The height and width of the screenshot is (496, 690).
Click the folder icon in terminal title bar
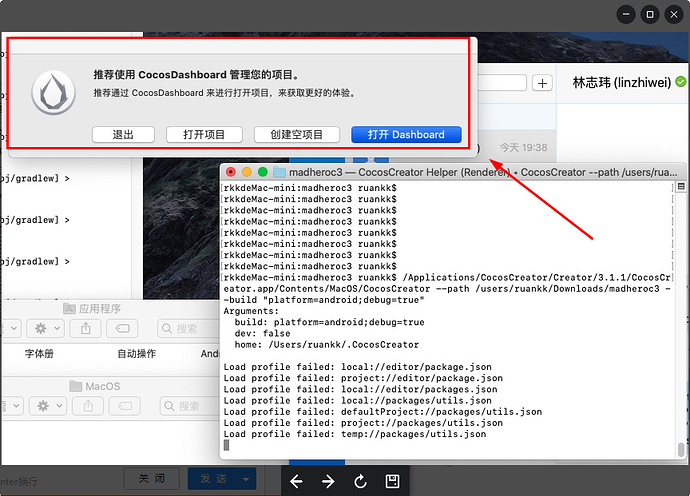tap(279, 172)
